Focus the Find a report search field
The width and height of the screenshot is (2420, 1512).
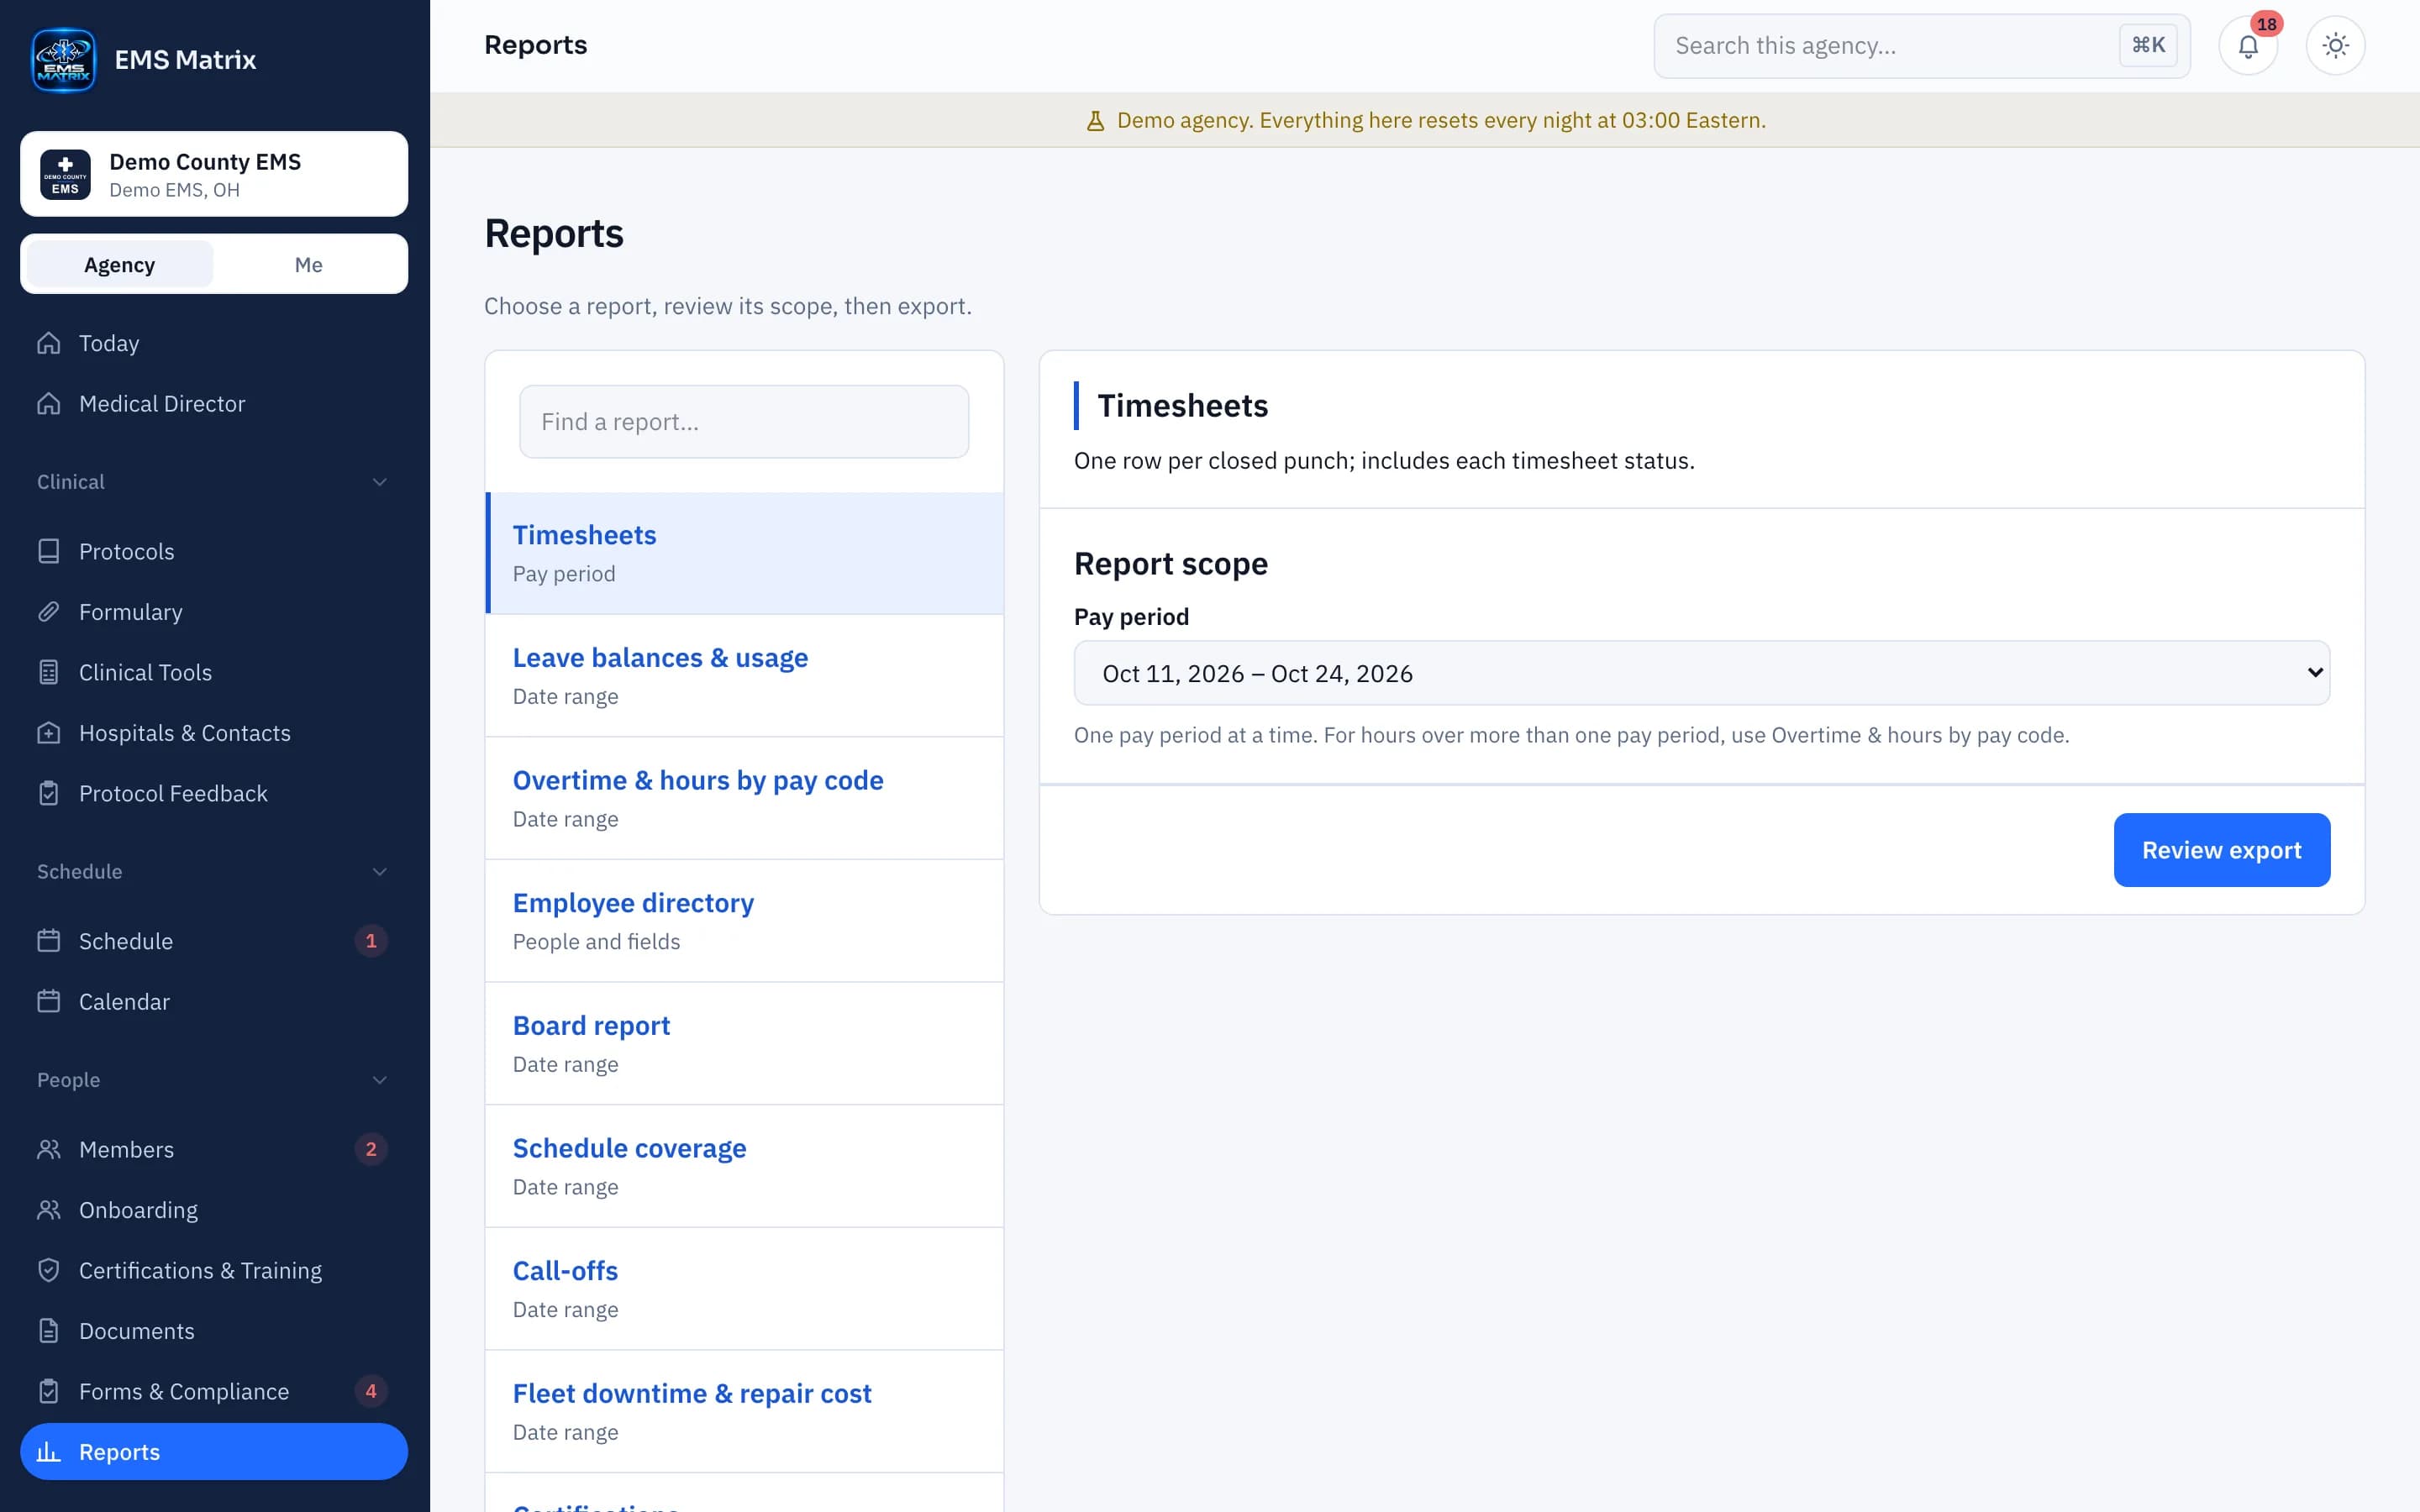point(744,422)
